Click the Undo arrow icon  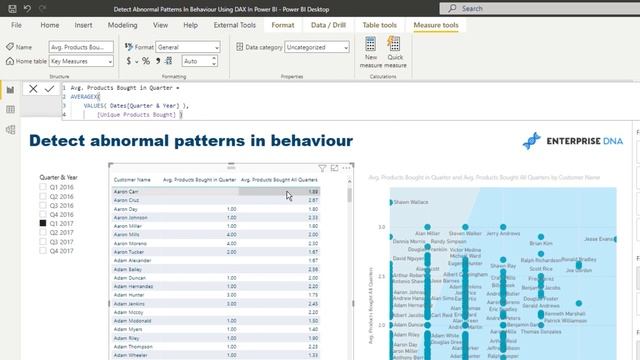(27, 9)
